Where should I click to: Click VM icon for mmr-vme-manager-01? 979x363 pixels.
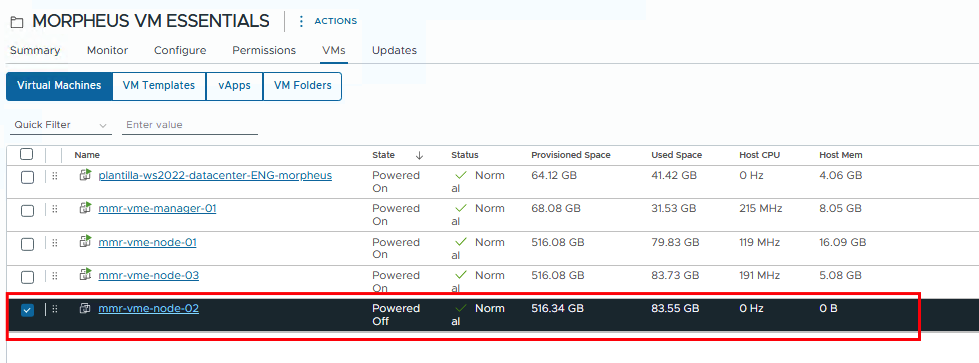(x=86, y=208)
